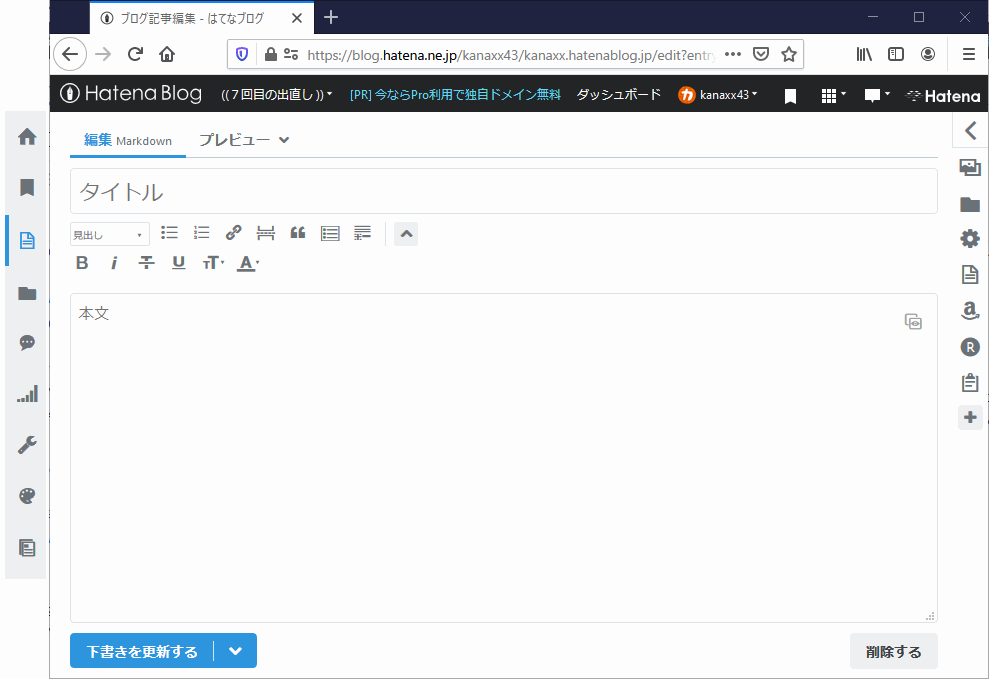Click the Hatena logo at header right

tap(943, 96)
